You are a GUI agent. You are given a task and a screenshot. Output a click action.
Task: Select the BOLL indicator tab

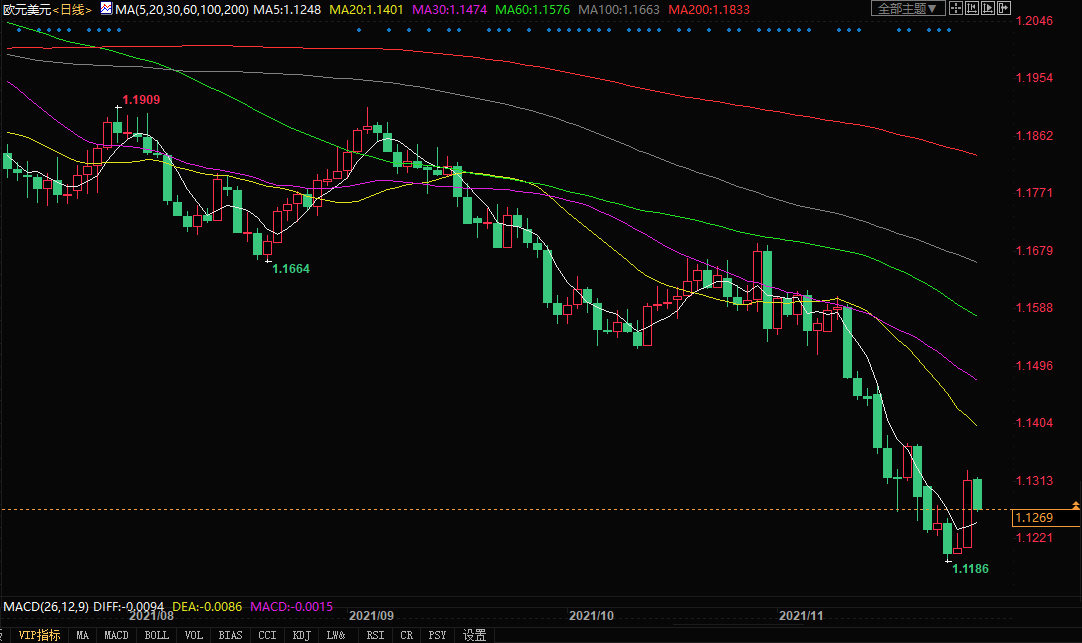156,635
